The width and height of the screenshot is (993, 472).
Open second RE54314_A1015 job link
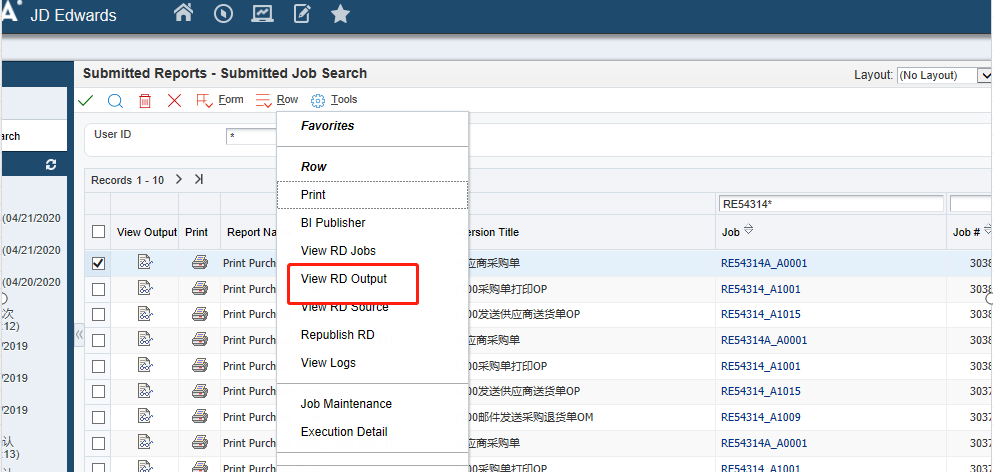pyautogui.click(x=761, y=392)
